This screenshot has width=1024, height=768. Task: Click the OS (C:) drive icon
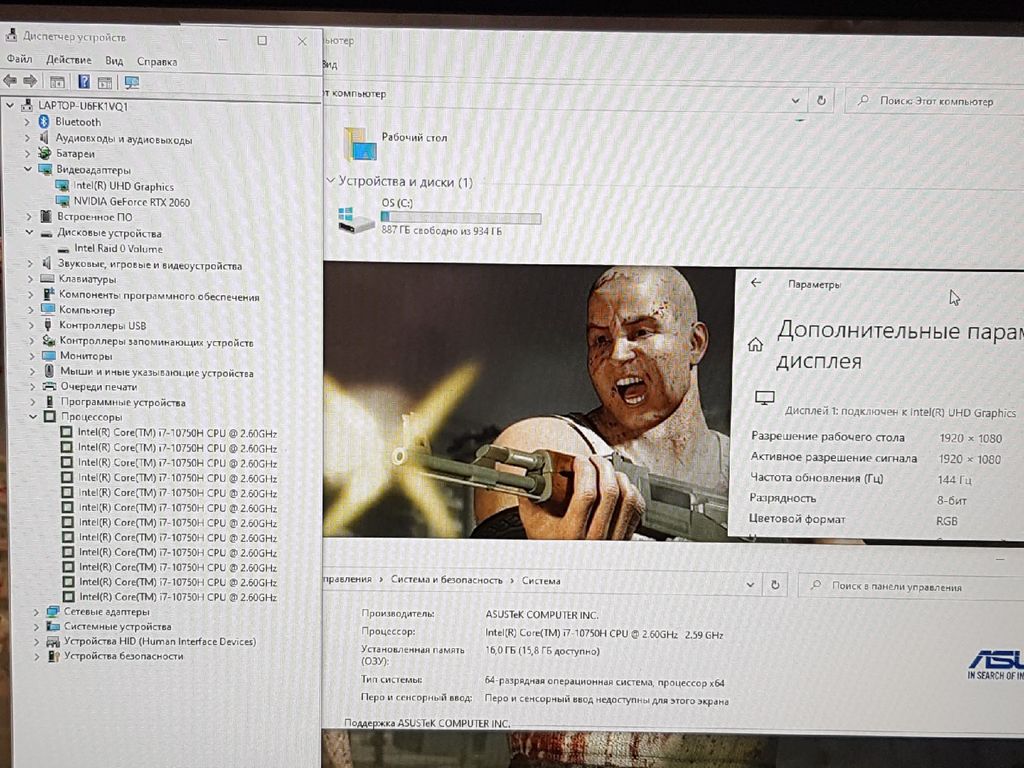355,220
